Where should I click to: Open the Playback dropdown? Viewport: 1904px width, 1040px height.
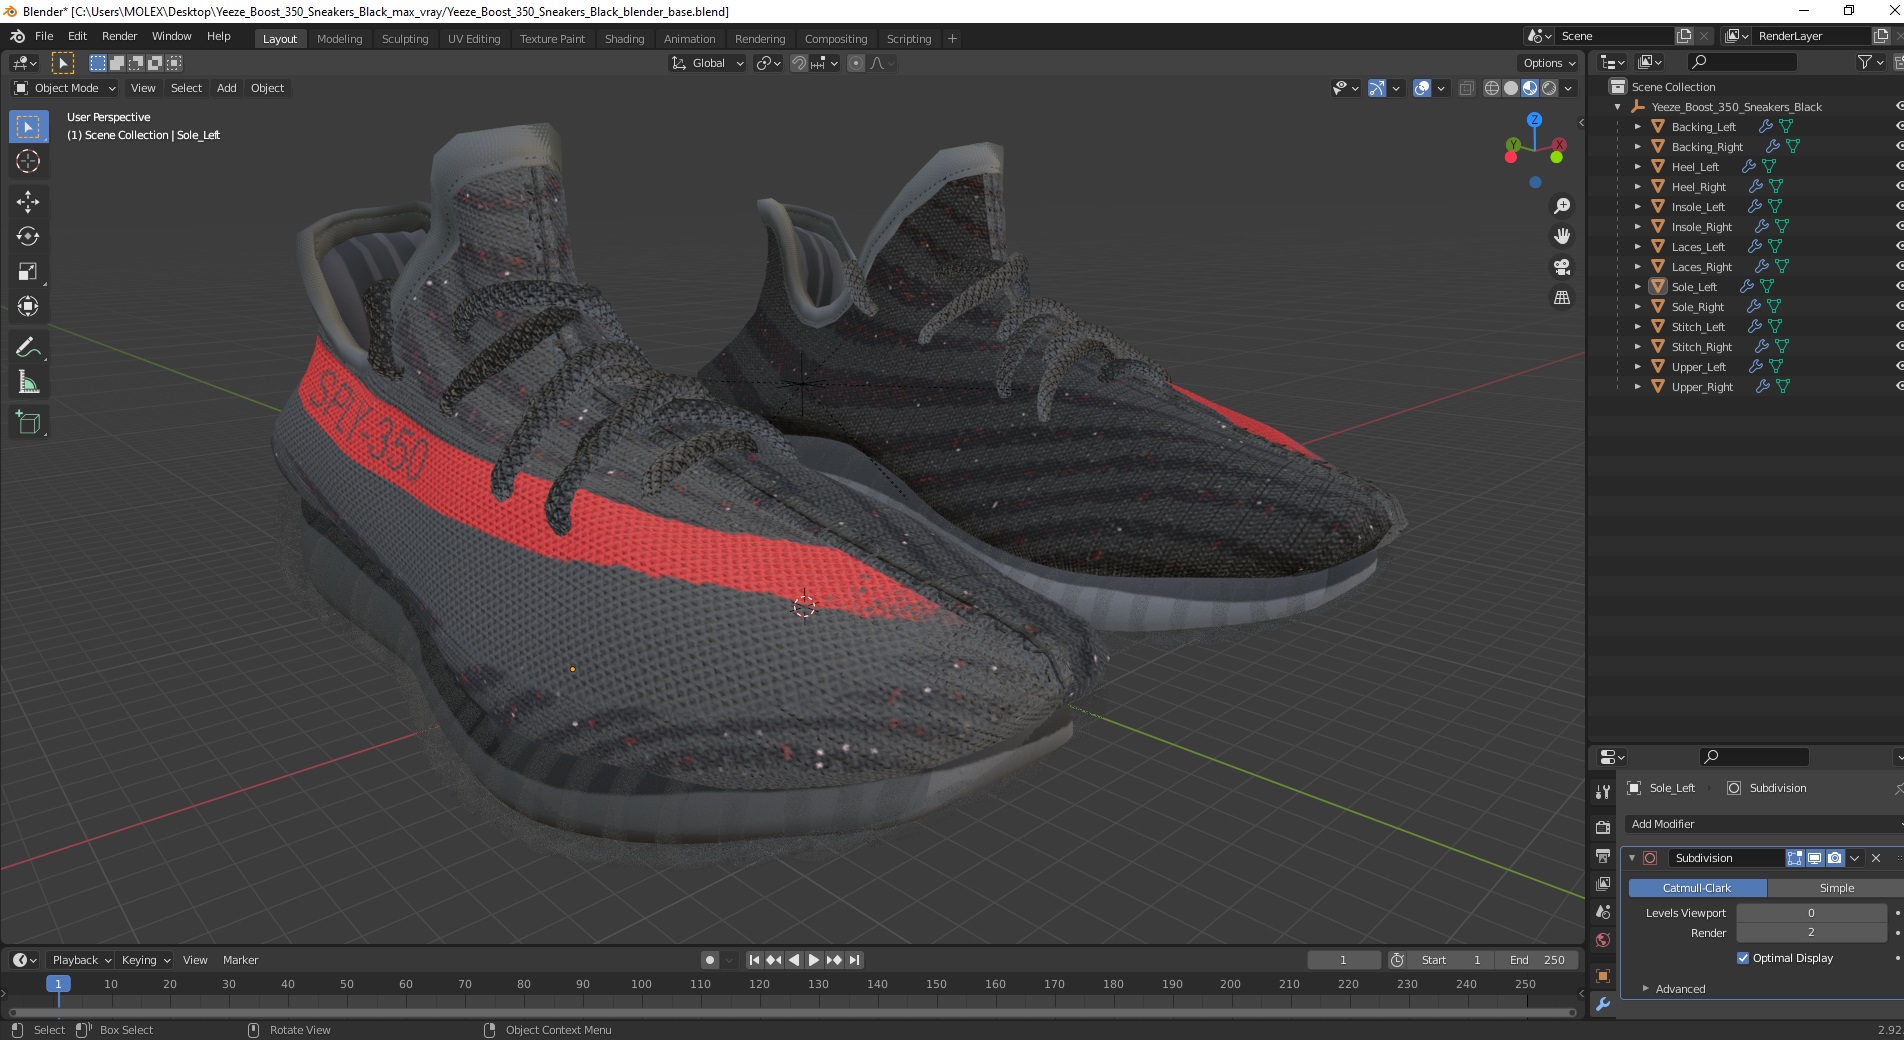click(x=81, y=960)
